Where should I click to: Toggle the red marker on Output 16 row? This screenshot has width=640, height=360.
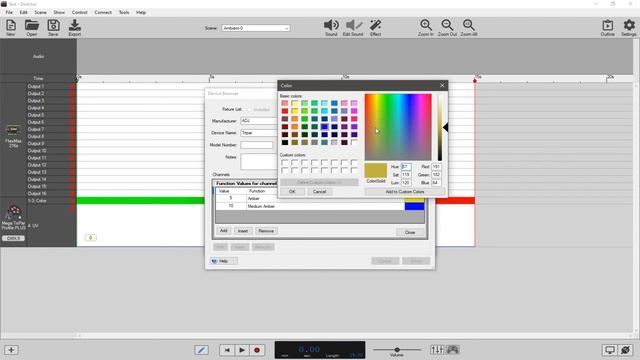point(72,193)
